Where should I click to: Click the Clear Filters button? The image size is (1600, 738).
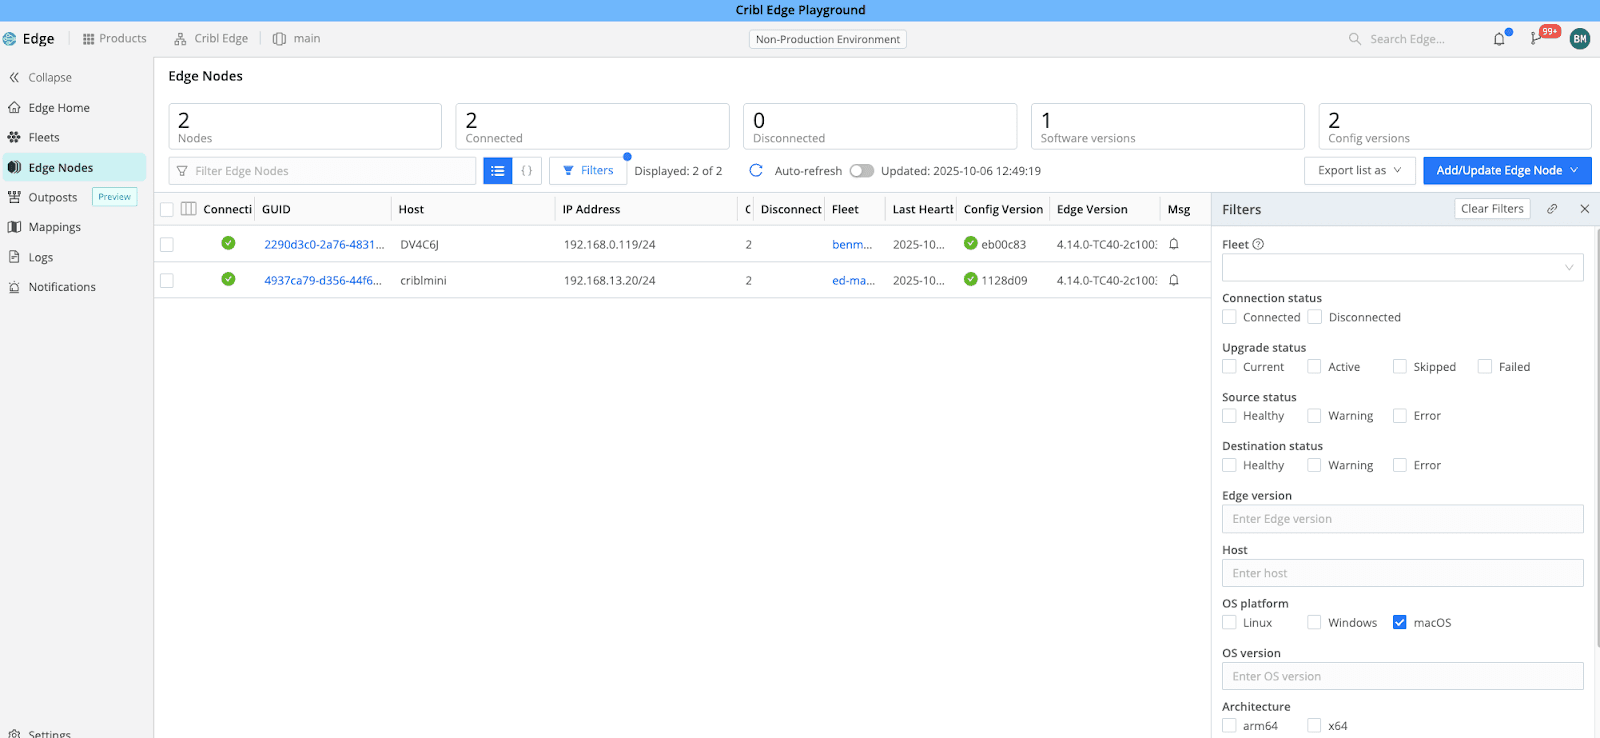tap(1492, 209)
